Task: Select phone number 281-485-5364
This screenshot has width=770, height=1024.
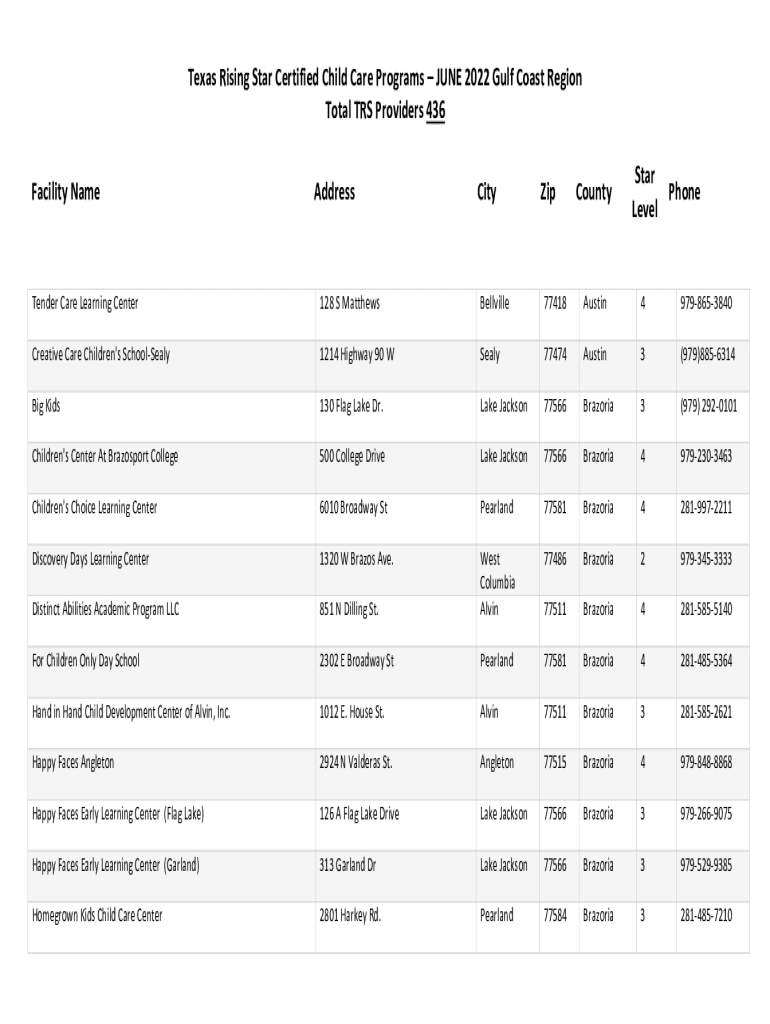Action: pos(706,660)
